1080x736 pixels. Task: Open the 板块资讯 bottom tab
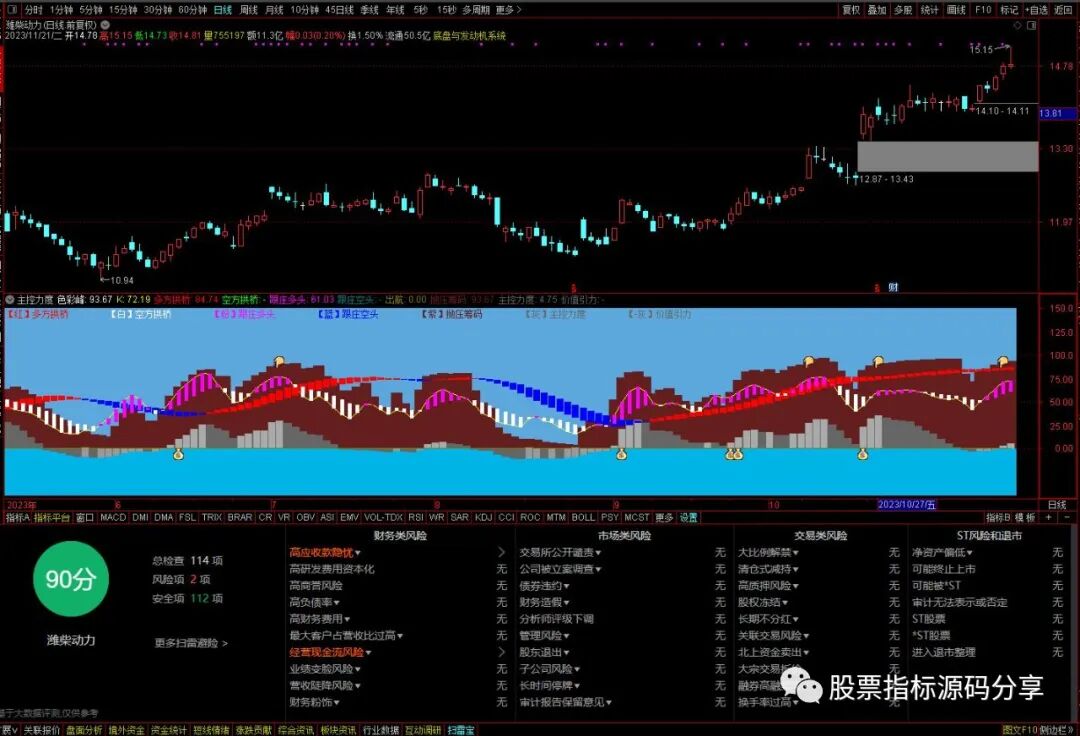coord(338,730)
